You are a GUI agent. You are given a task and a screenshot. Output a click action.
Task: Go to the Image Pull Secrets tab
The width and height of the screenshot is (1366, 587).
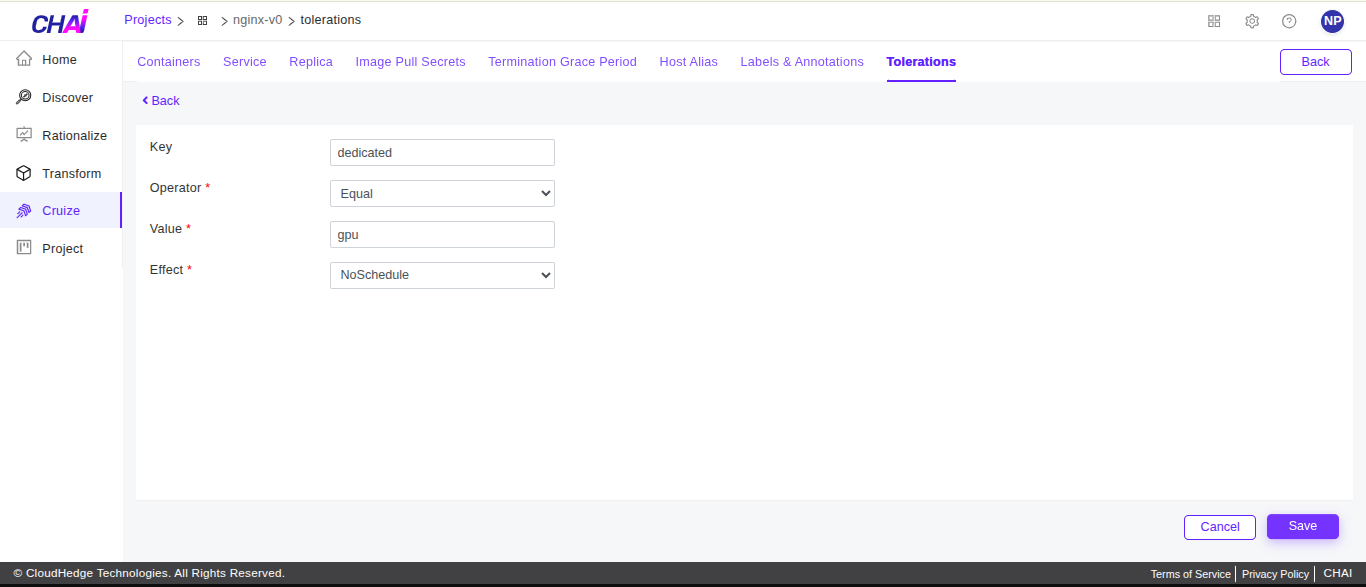click(x=410, y=62)
